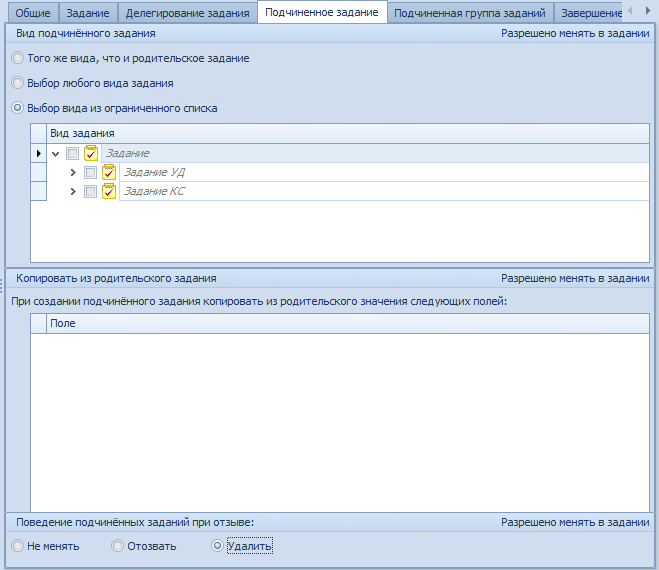
Task: Tick the checkbox for Задание УД
Action: tap(90, 173)
